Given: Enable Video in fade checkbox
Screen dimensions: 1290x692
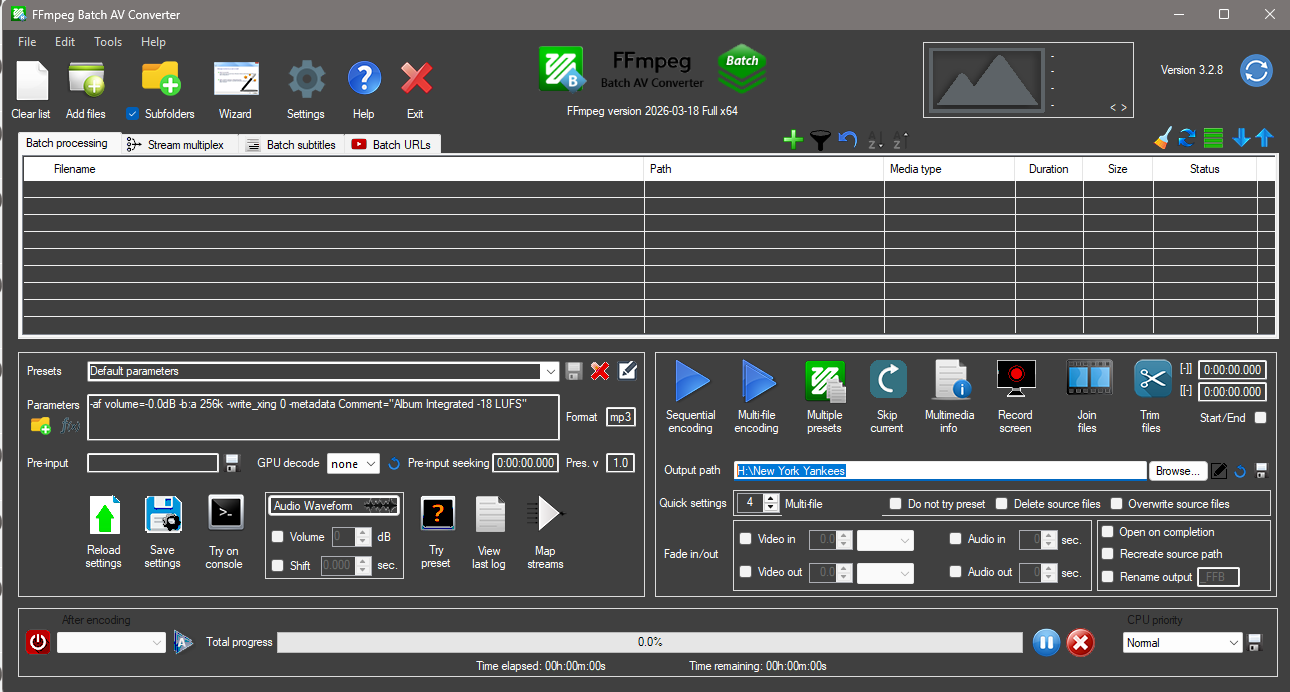Looking at the screenshot, I should 745,539.
